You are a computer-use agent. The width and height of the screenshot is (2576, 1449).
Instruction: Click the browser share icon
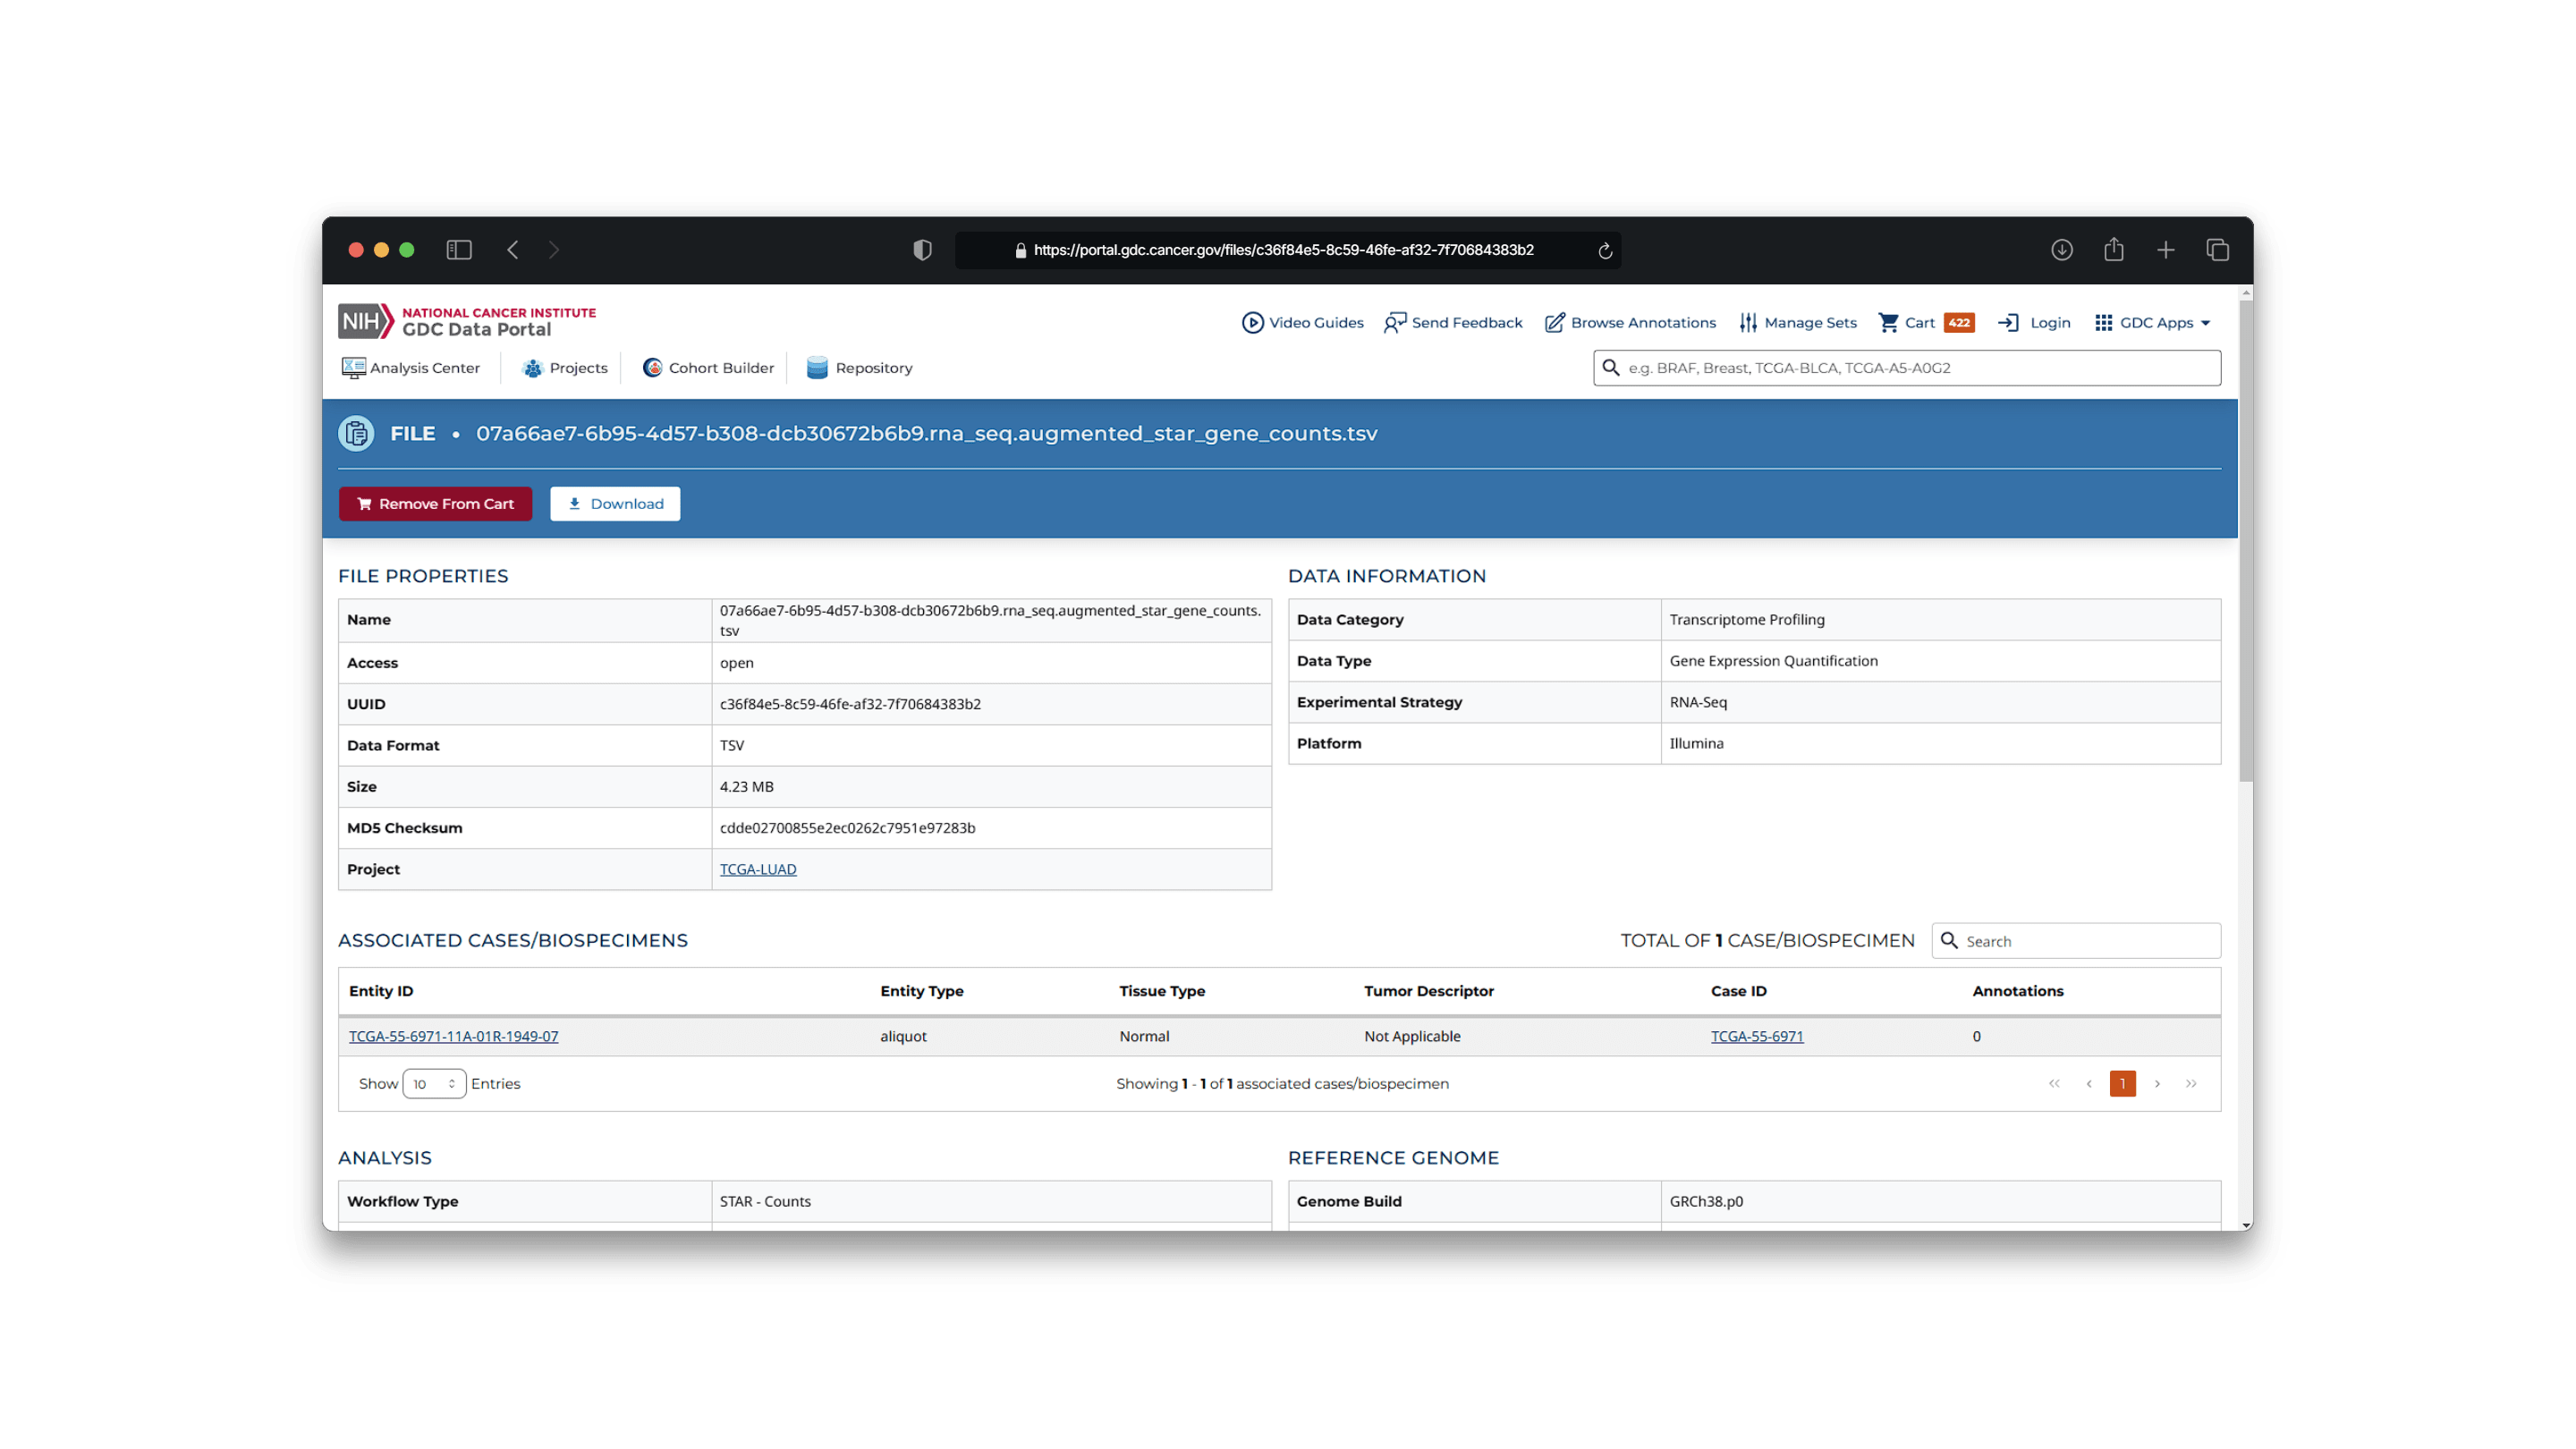[2113, 250]
